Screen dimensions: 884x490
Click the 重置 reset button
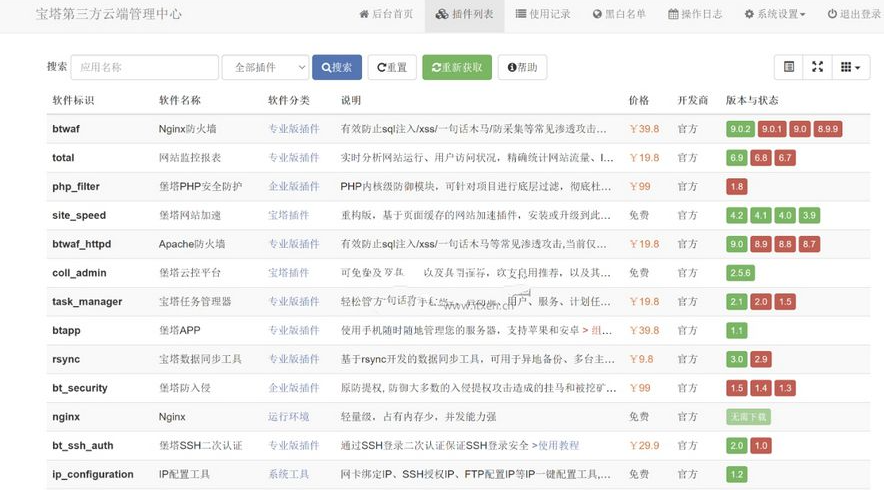tap(392, 67)
